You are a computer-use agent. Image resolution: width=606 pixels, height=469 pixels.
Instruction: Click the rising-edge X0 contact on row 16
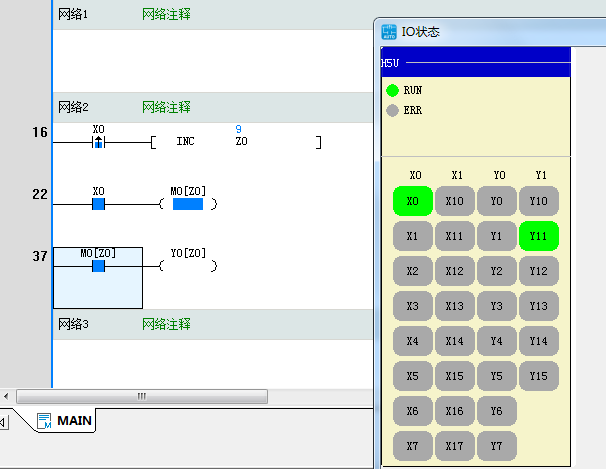coord(98,143)
